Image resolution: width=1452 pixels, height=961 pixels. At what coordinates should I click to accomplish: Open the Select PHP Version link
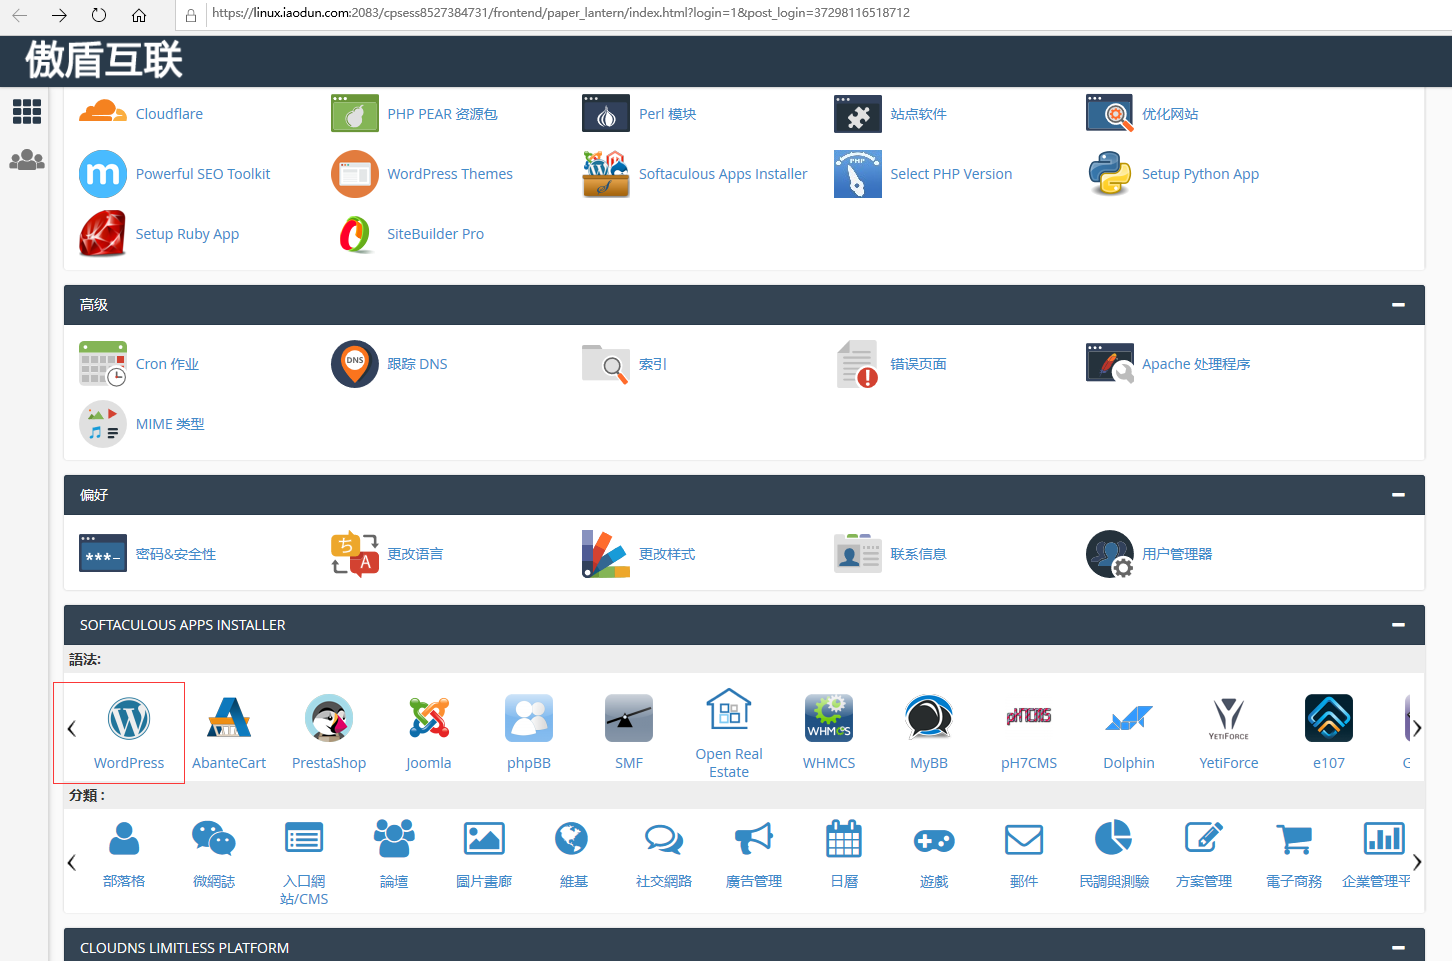[951, 174]
